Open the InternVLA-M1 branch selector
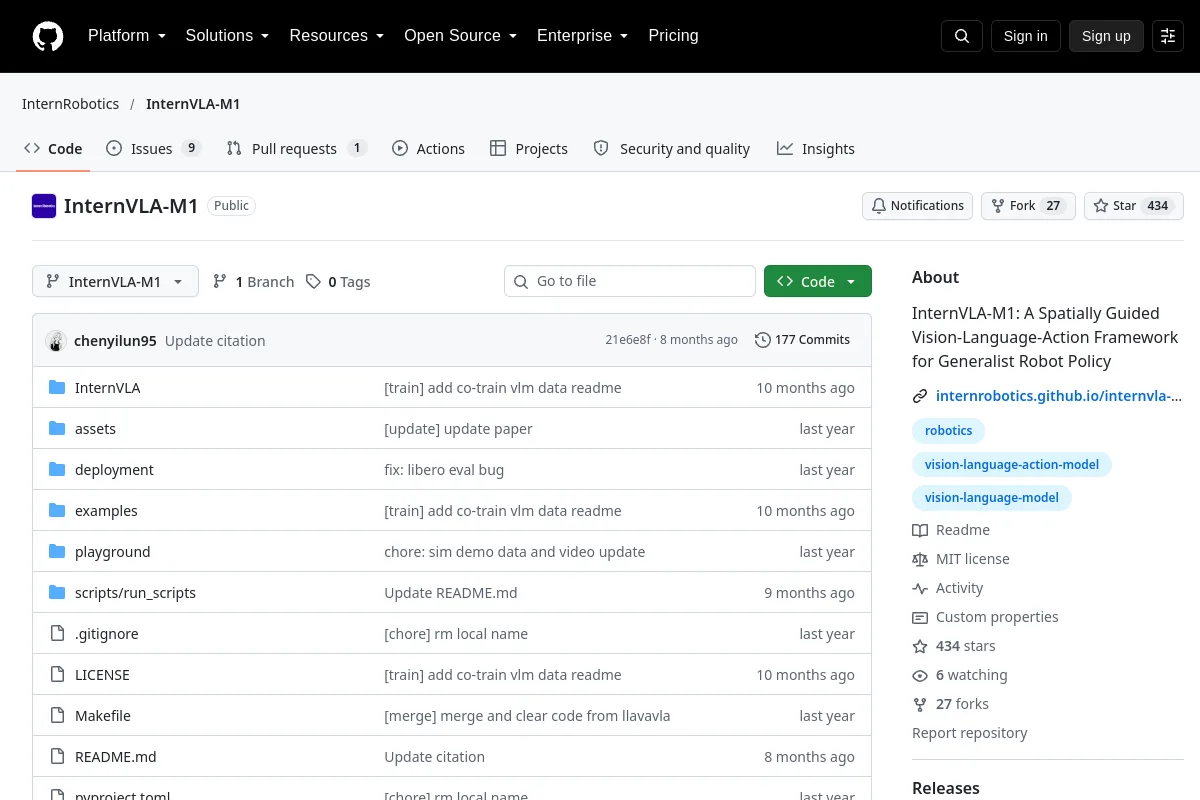 [x=115, y=282]
